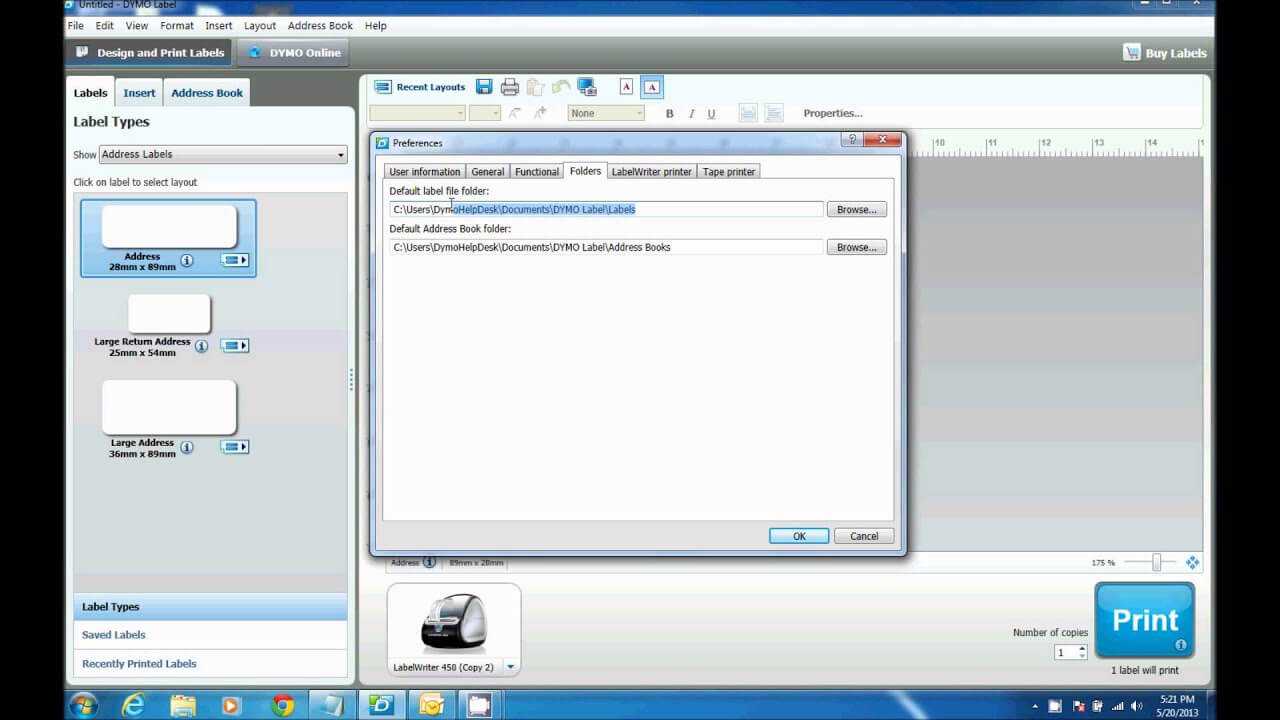Open Google Chrome from the taskbar
1280x720 pixels.
(282, 705)
